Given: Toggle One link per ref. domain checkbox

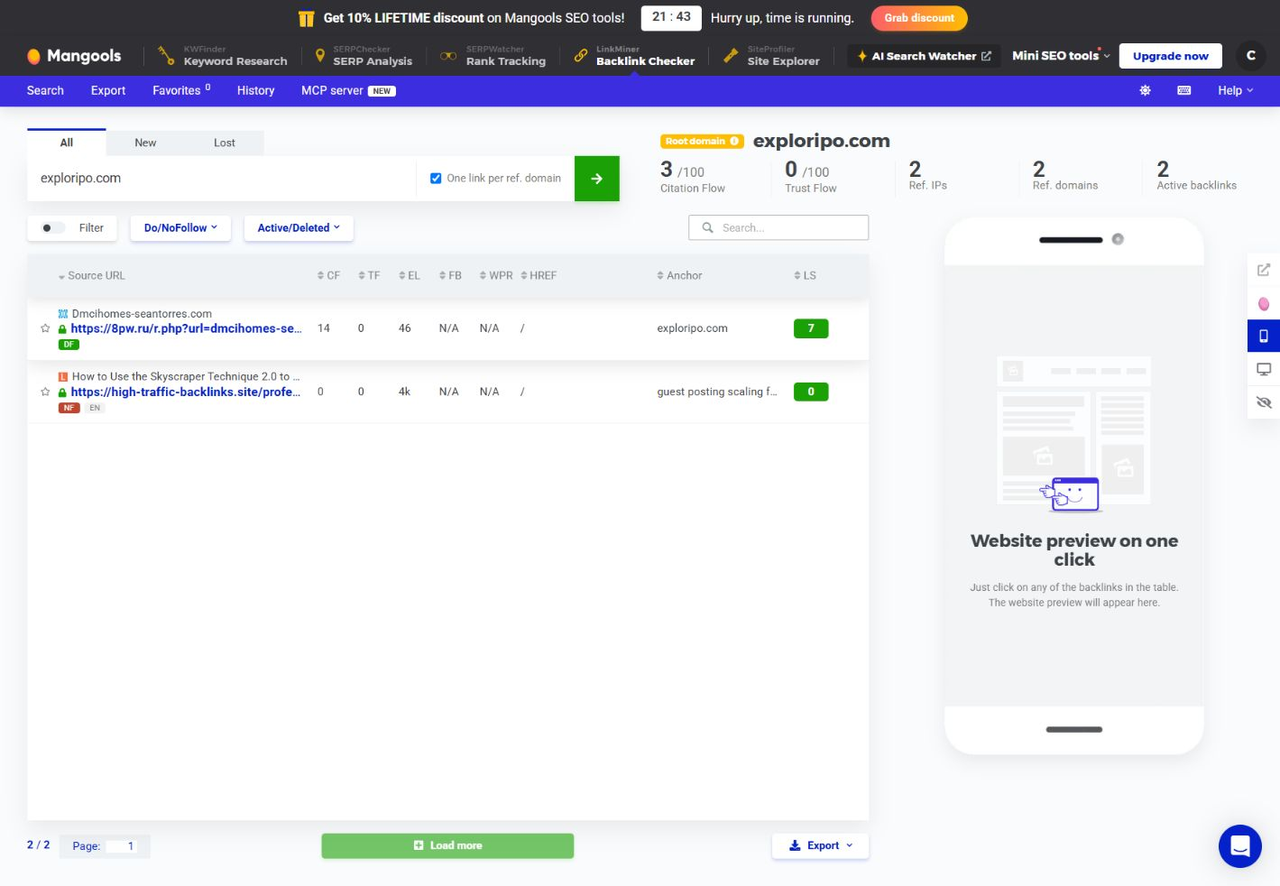Looking at the screenshot, I should pos(435,178).
